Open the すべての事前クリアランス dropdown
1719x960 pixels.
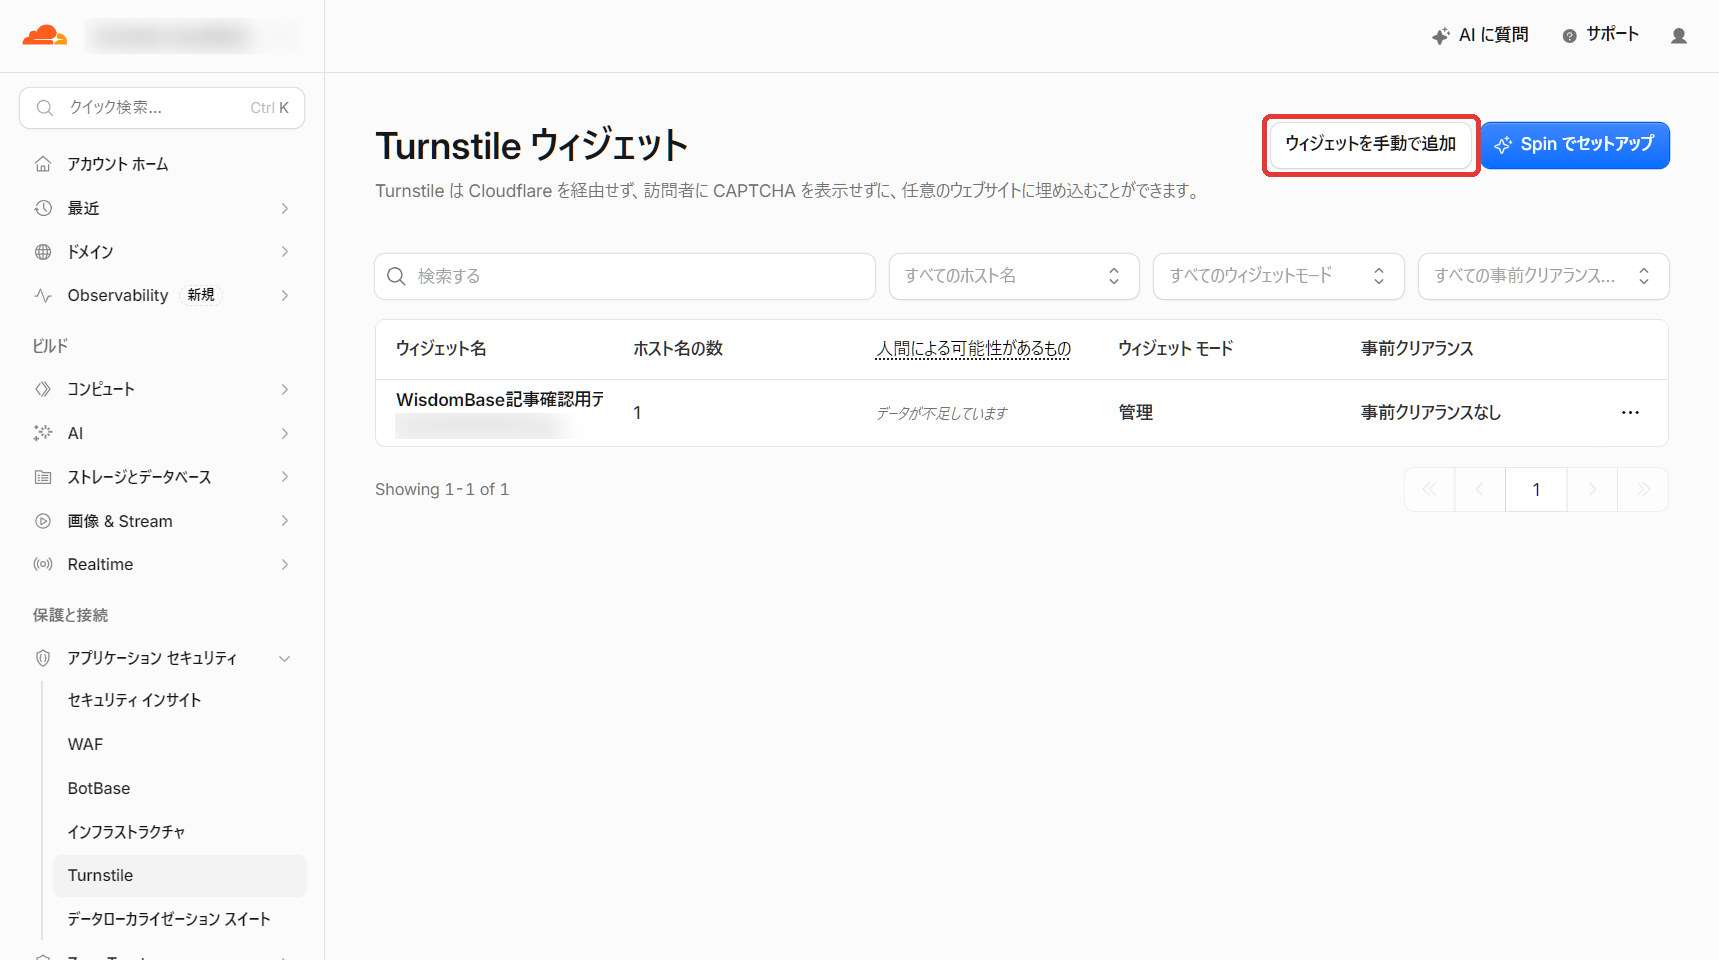(1543, 276)
